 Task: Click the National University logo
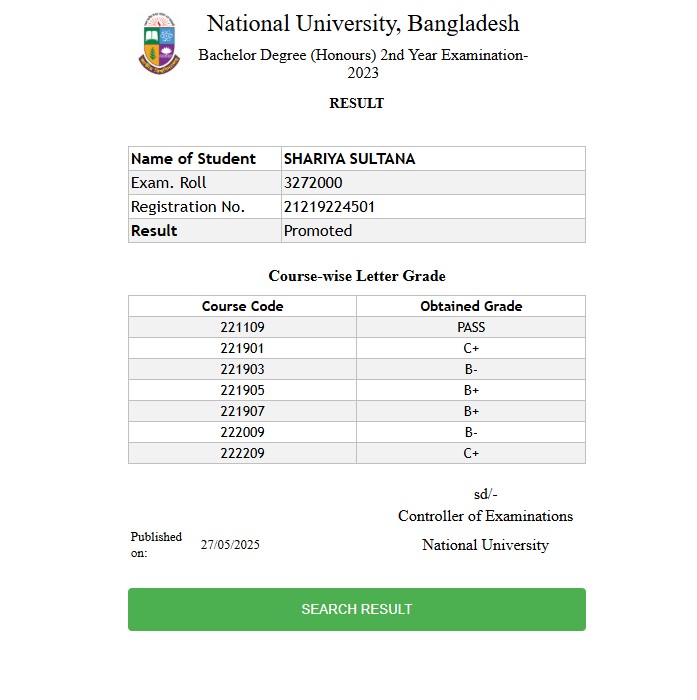(x=159, y=43)
